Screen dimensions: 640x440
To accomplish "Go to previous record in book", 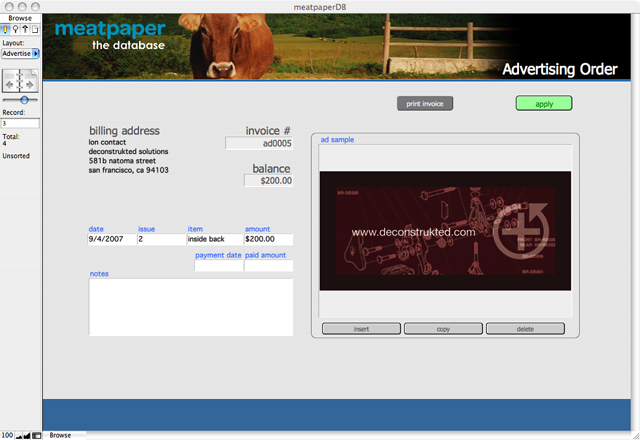I will pyautogui.click(x=11, y=84).
